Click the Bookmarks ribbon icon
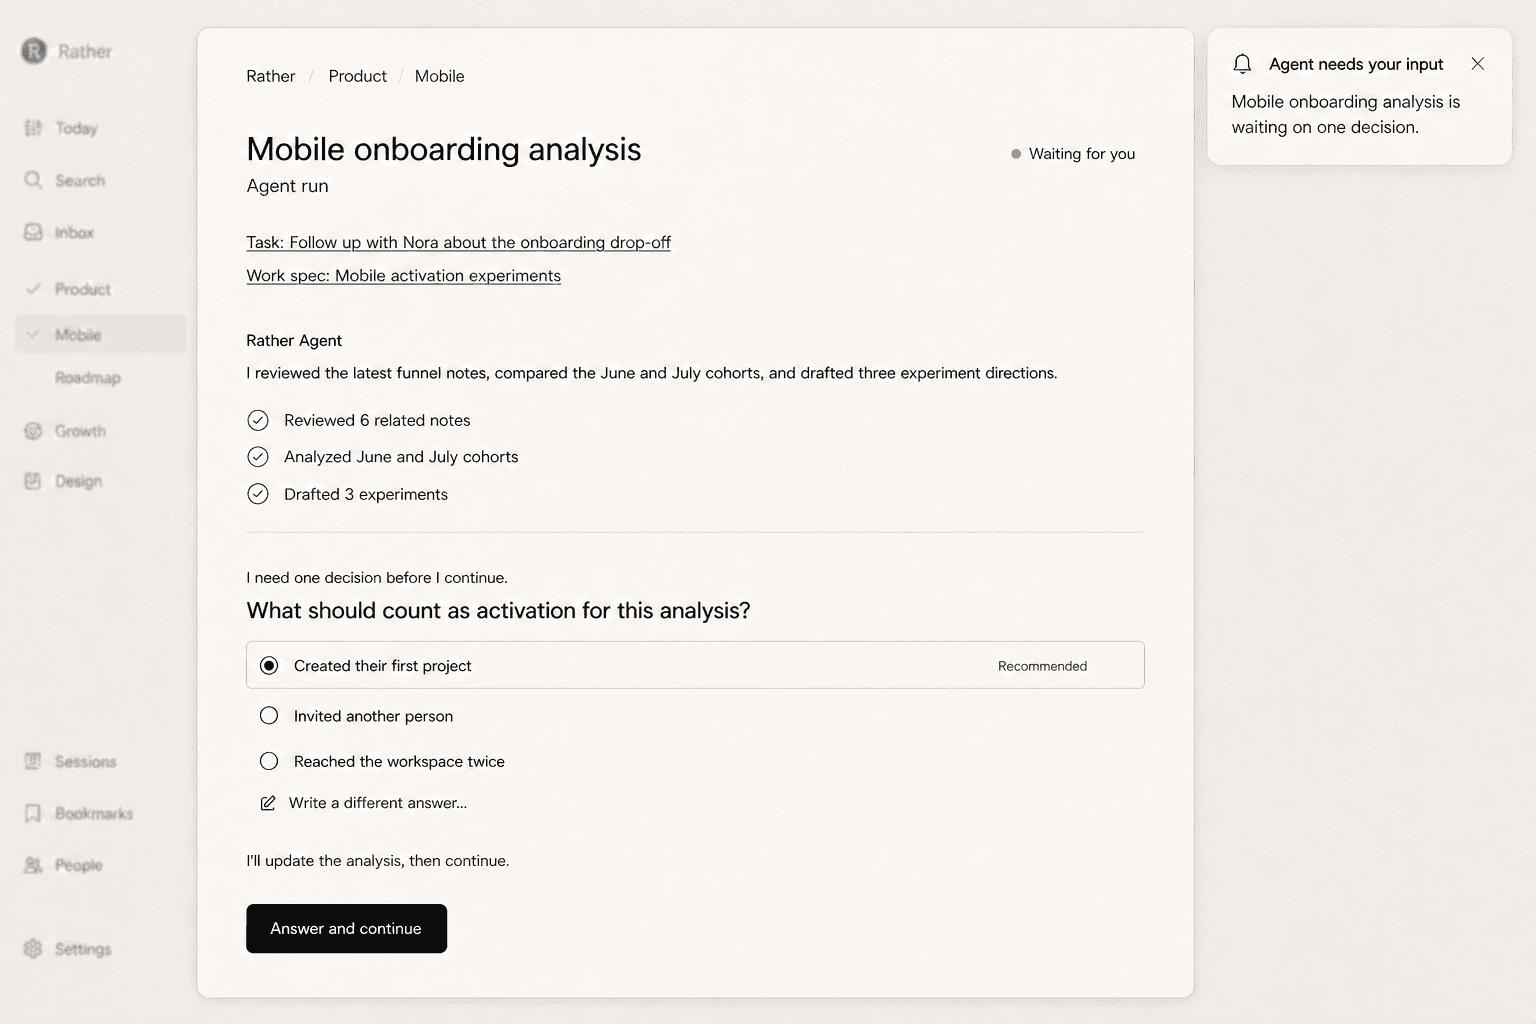The image size is (1536, 1024). (33, 813)
